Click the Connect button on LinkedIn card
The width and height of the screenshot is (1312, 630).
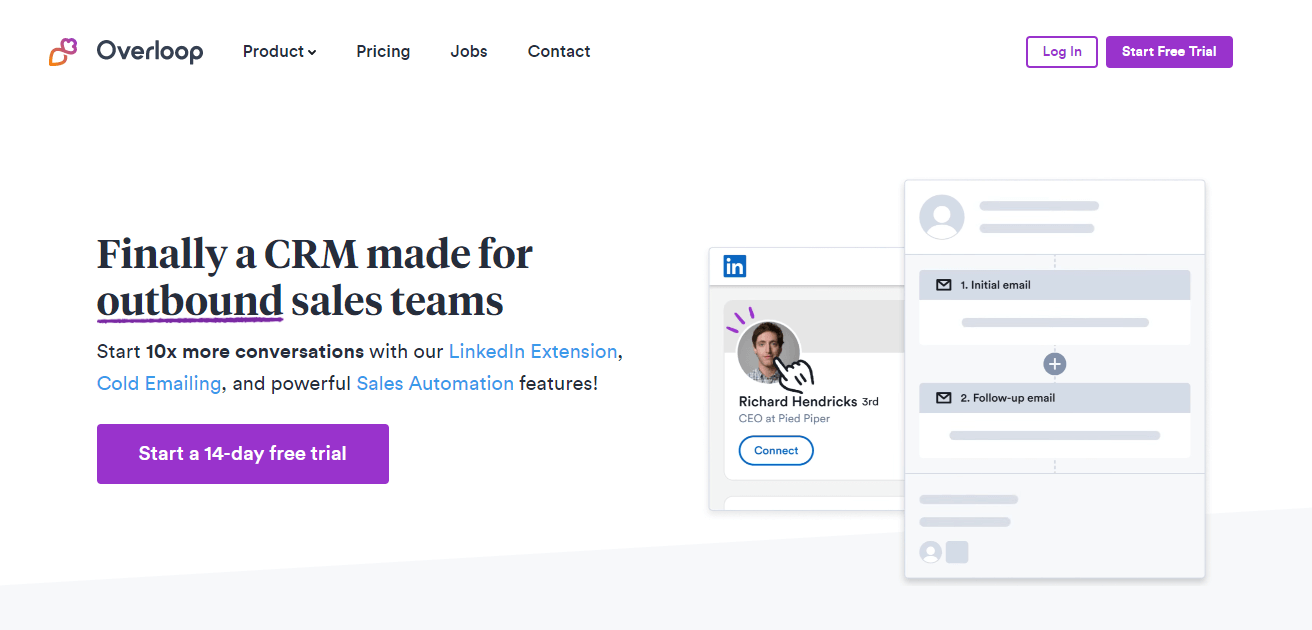pos(776,451)
